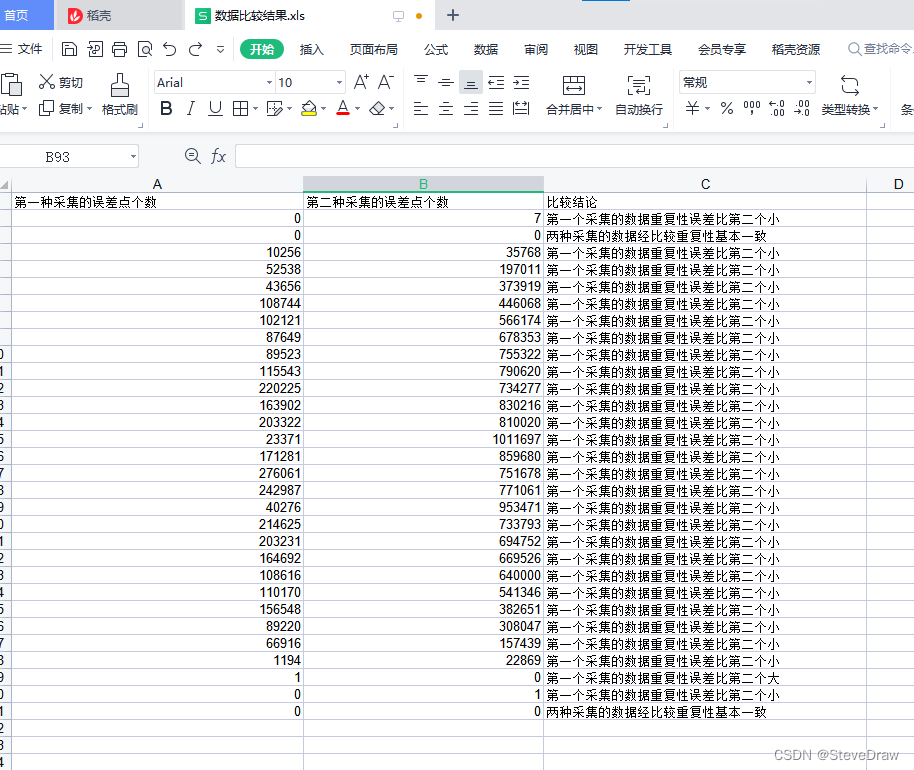The height and width of the screenshot is (770, 914).
Task: Align text right horizontally
Action: 471,108
